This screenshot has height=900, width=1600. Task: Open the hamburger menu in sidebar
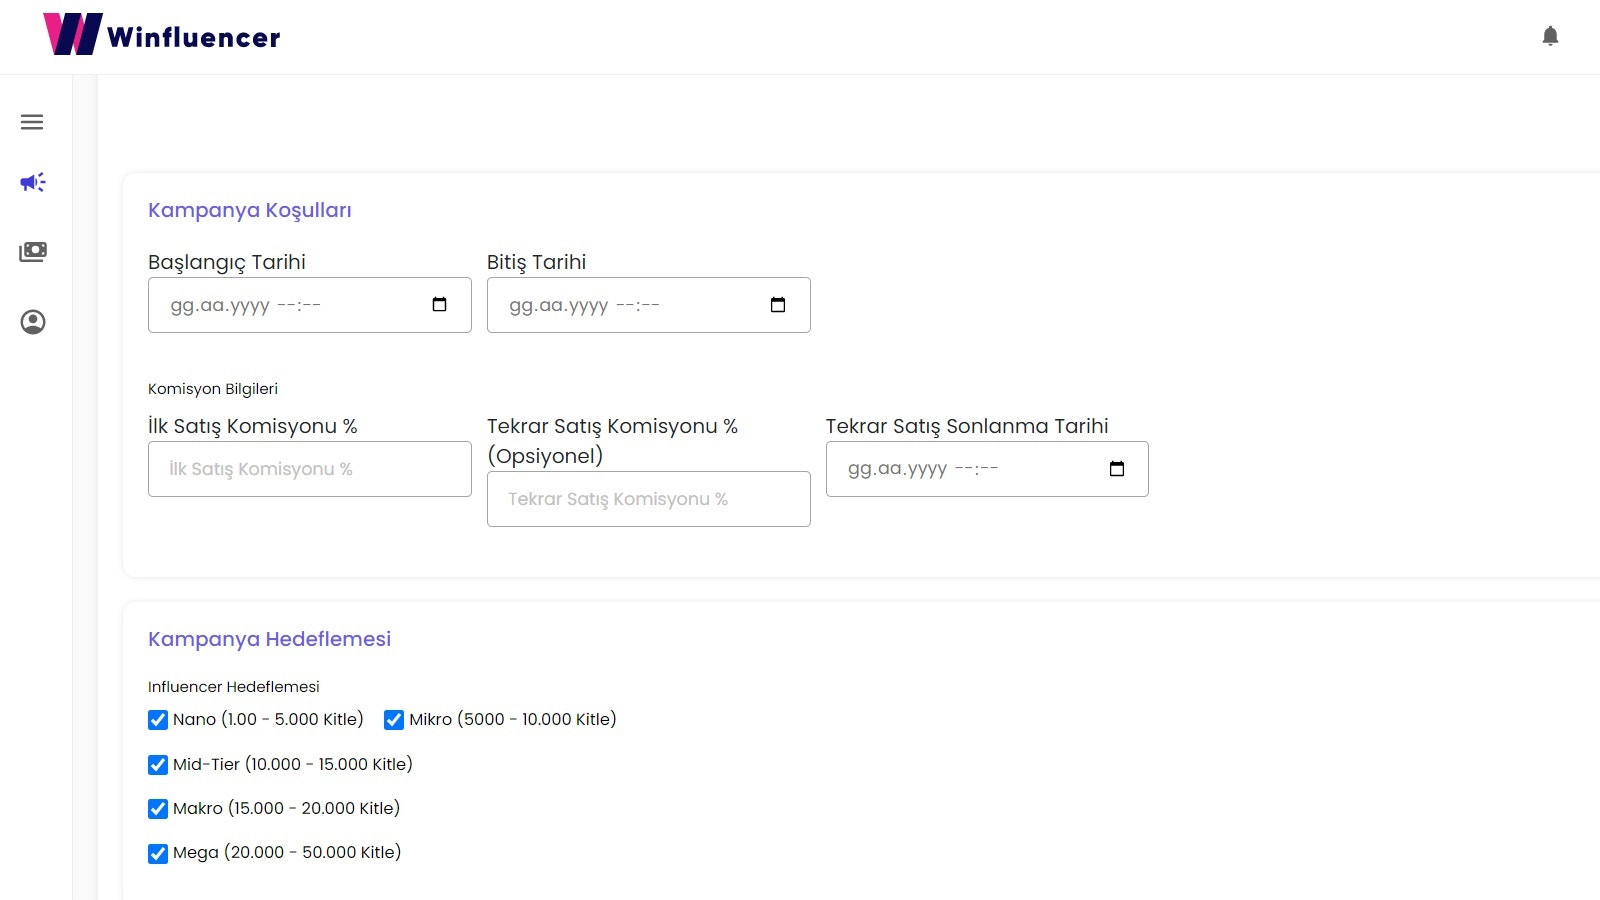pyautogui.click(x=32, y=122)
